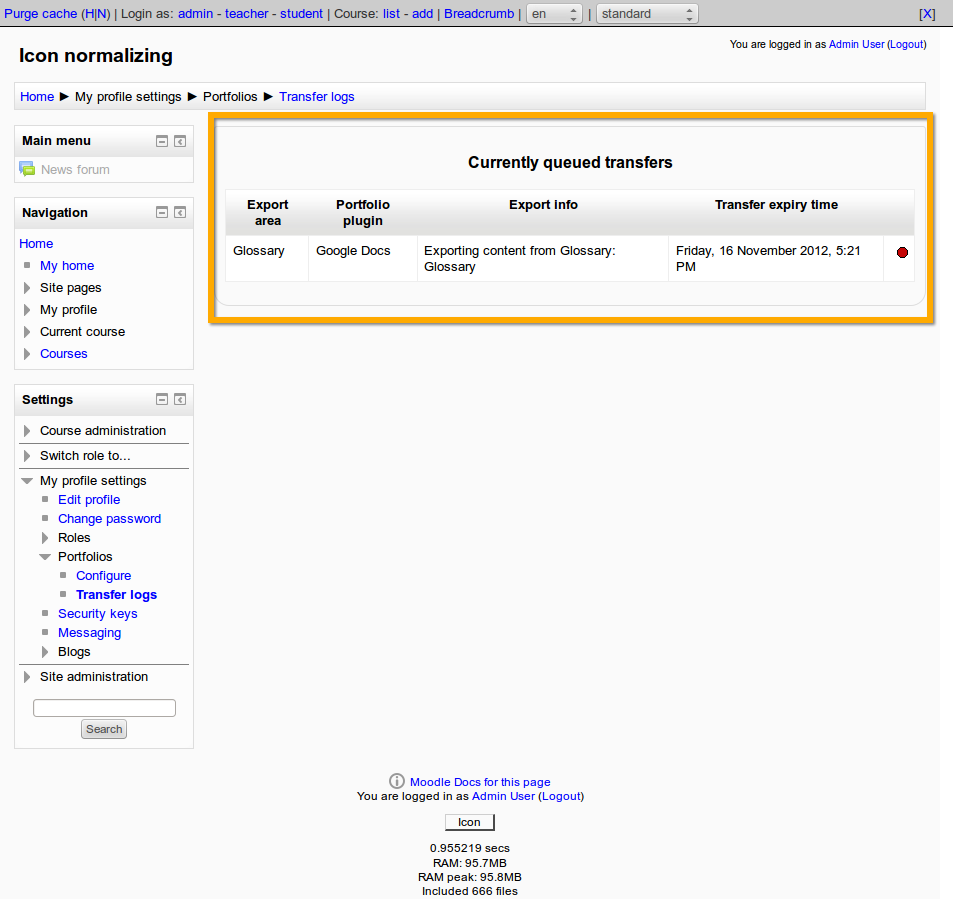This screenshot has height=899, width=953.
Task: Open the theme dropdown showing standard
Action: click(x=647, y=13)
